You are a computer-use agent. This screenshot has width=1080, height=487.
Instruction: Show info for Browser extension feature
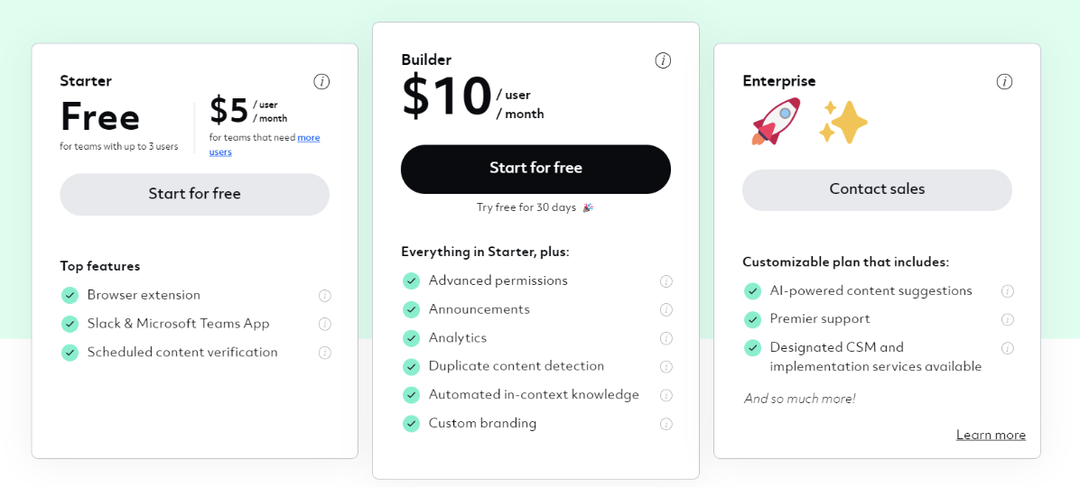pyautogui.click(x=325, y=296)
